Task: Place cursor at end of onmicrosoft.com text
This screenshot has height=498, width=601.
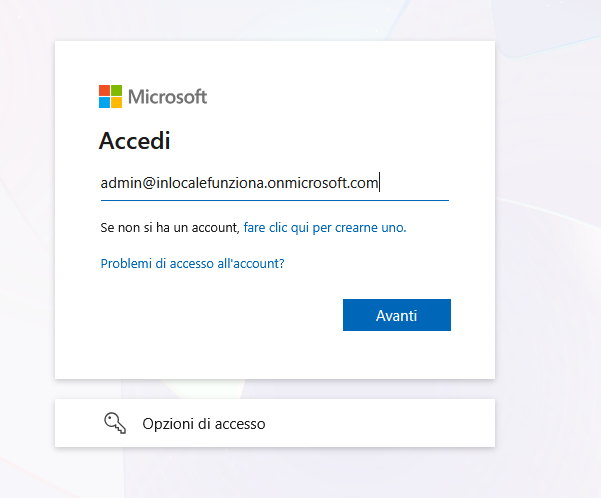Action: pos(379,183)
